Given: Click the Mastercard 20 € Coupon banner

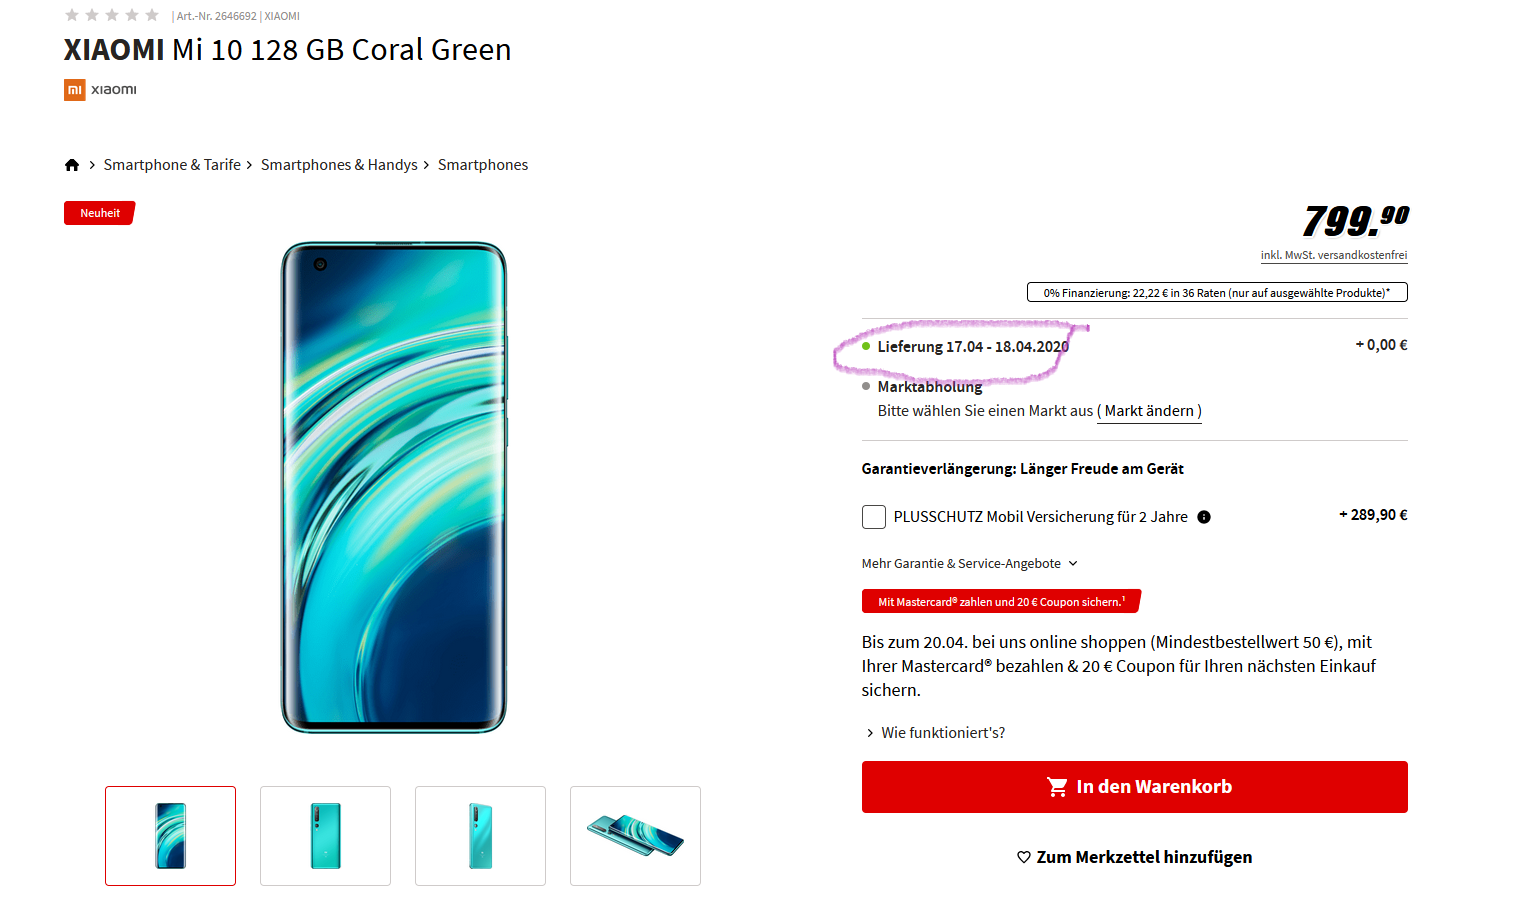Looking at the screenshot, I should point(1001,602).
